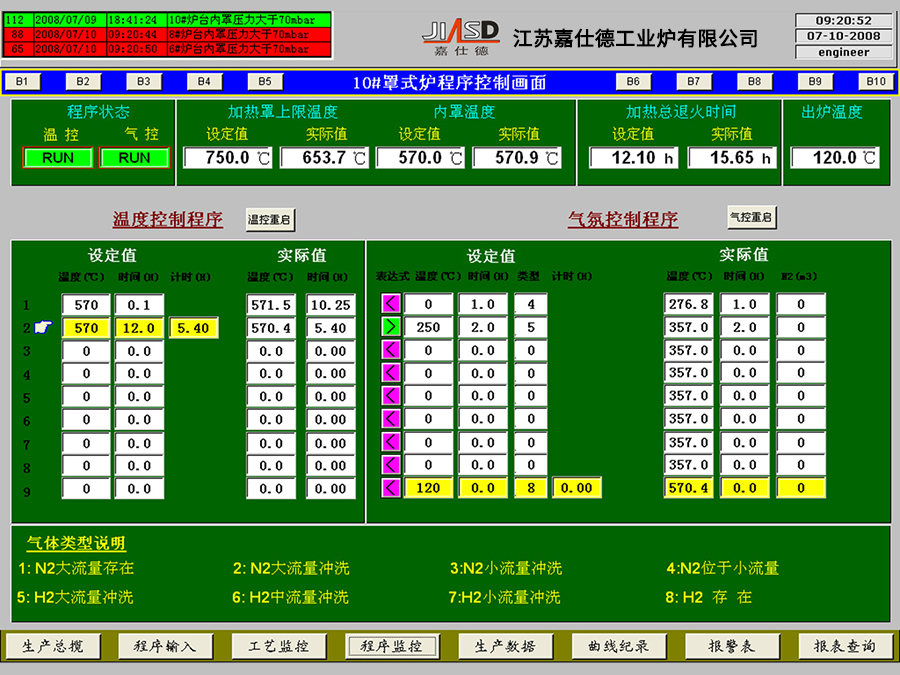Screen dimensions: 900x675
Task: Click the JIASD company logo
Action: pos(461,37)
